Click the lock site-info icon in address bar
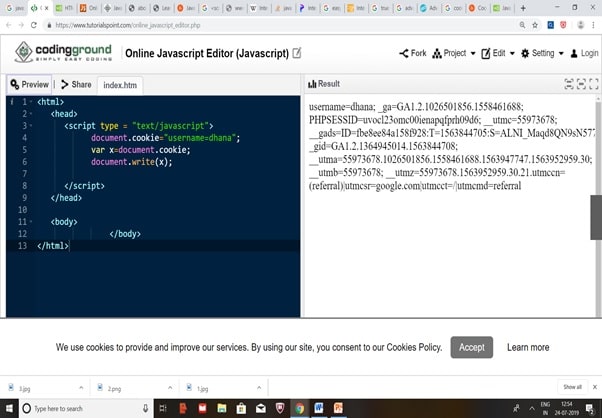 [49, 25]
